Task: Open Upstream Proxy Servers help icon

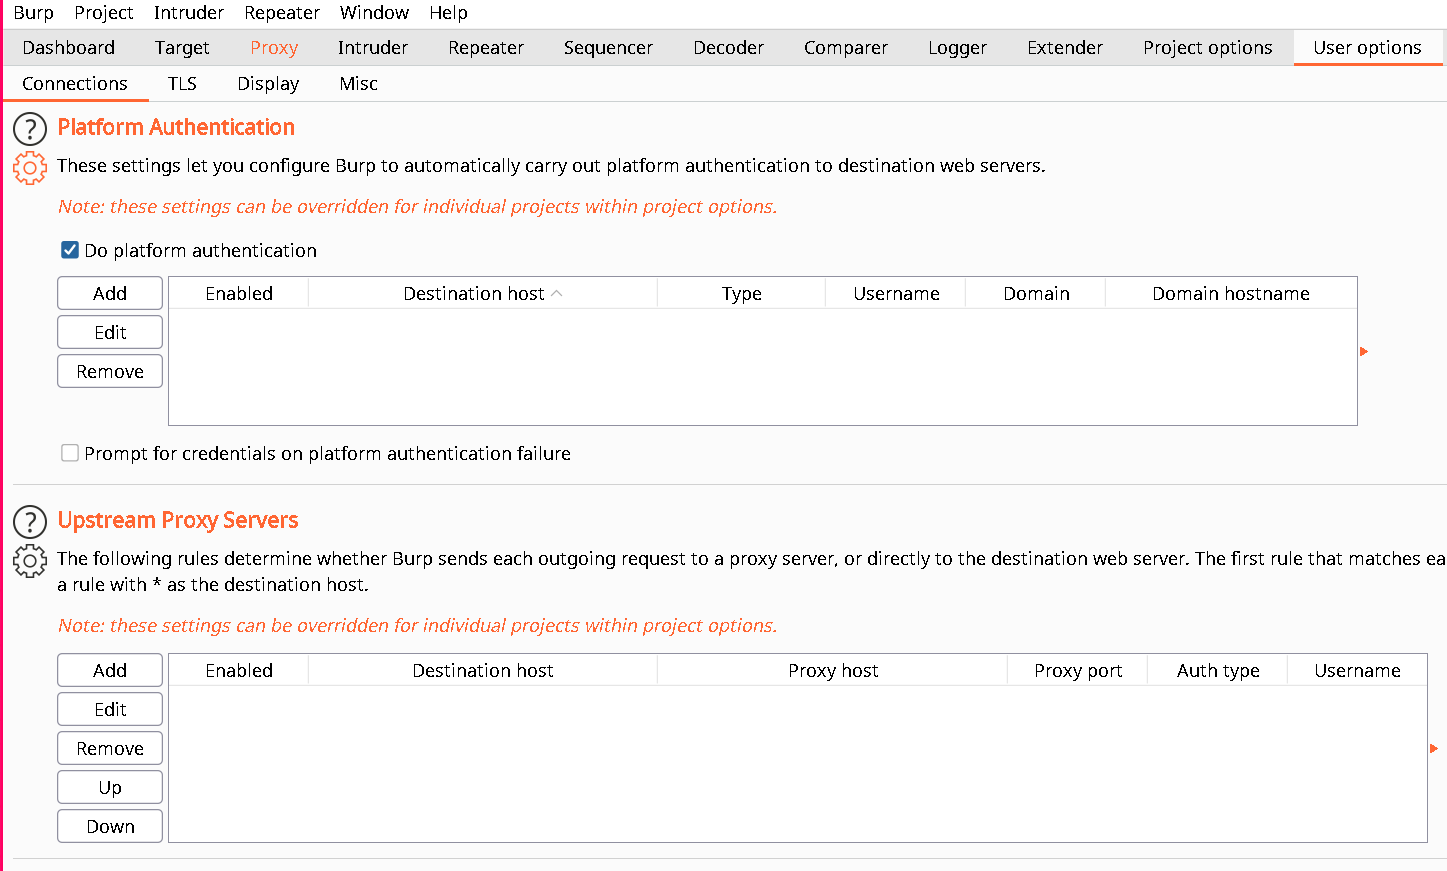Action: pyautogui.click(x=30, y=522)
